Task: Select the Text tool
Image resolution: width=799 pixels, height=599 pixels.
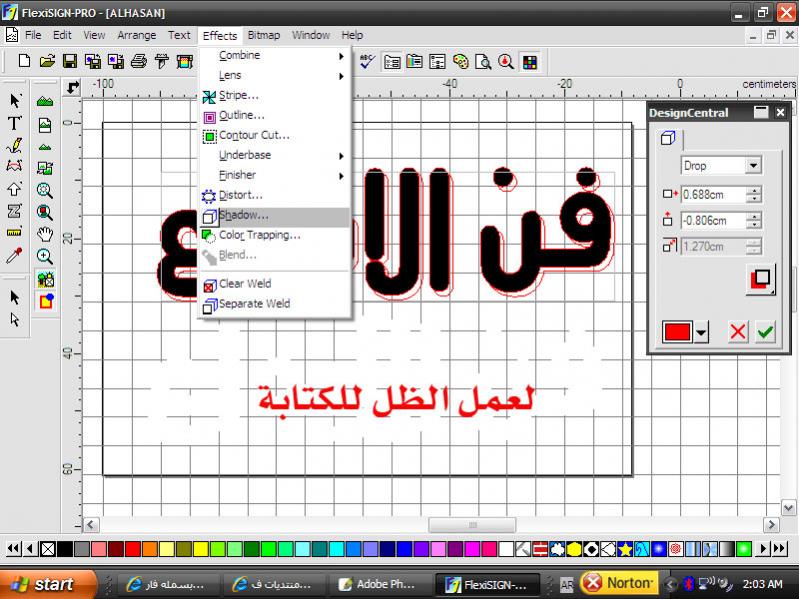Action: 15,123
